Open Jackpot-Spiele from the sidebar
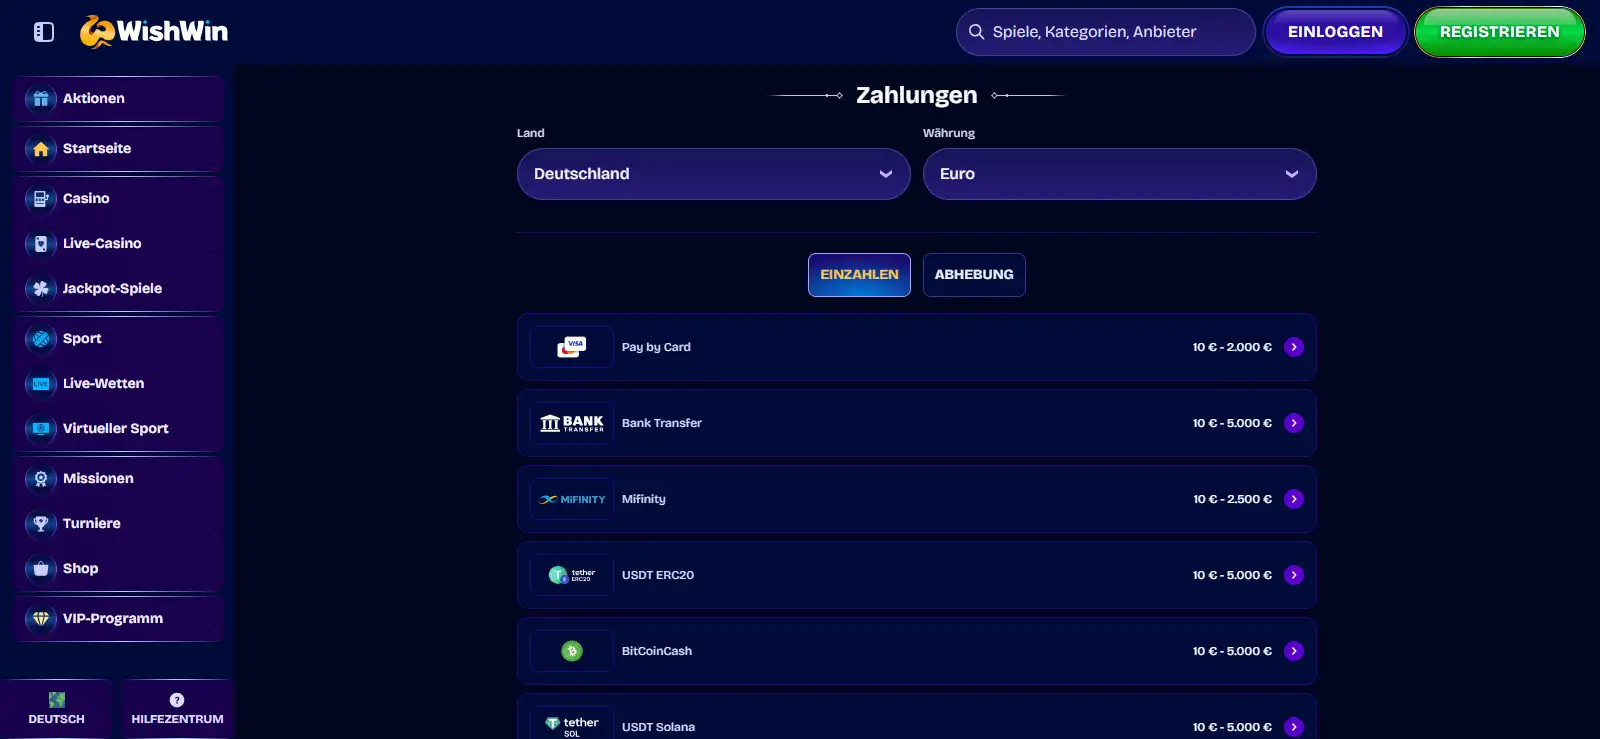The image size is (1600, 739). coord(118,288)
